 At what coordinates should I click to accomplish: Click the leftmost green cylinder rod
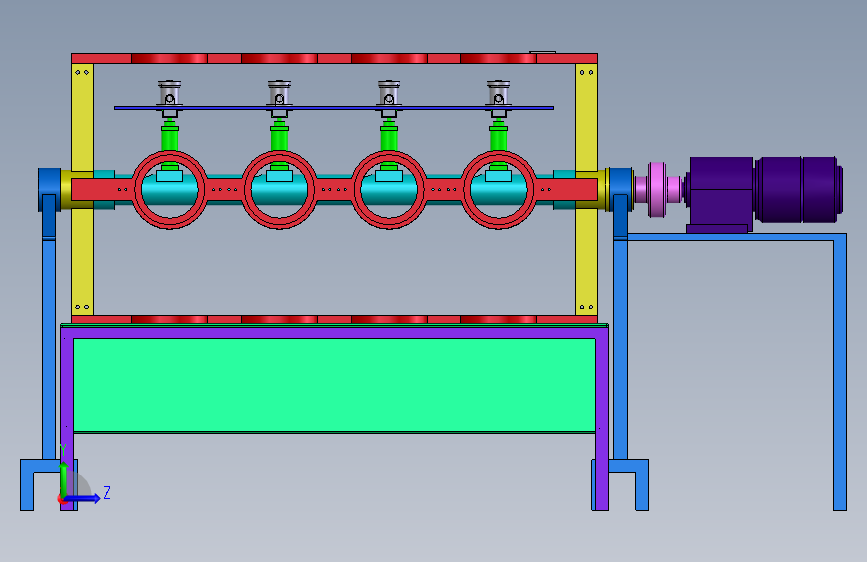click(x=170, y=138)
